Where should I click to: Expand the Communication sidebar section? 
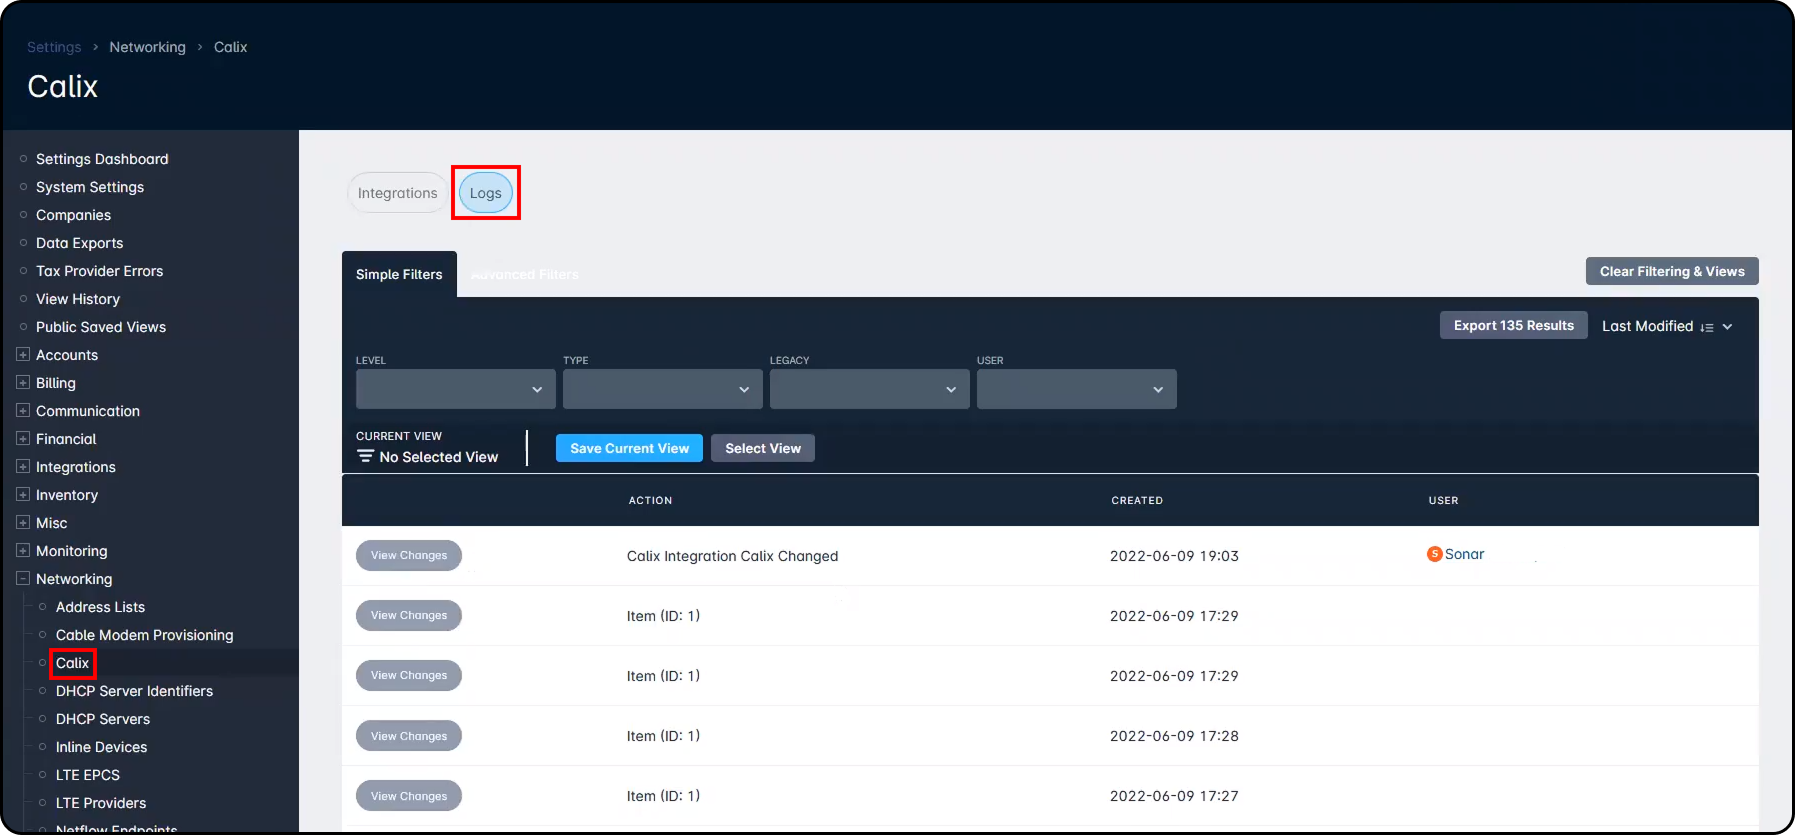pyautogui.click(x=23, y=411)
